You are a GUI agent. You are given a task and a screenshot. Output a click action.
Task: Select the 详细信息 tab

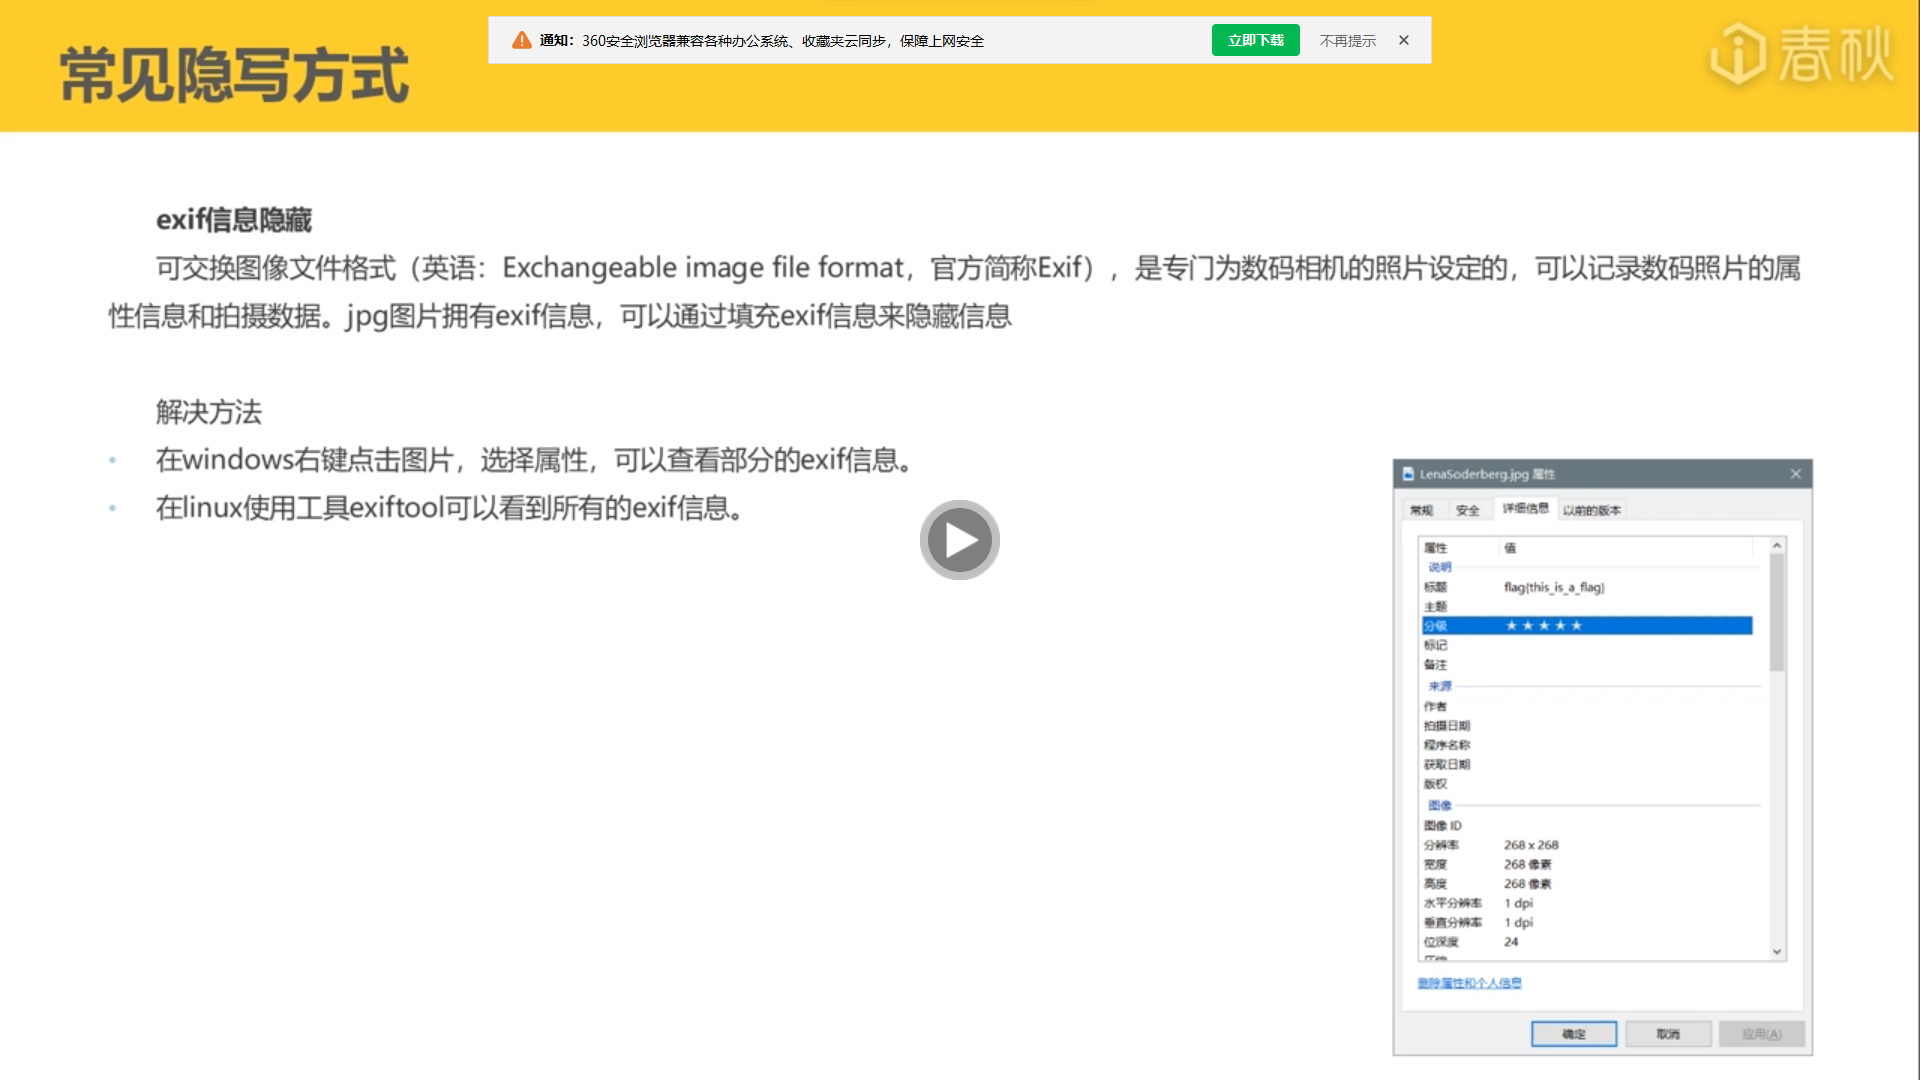coord(1525,508)
